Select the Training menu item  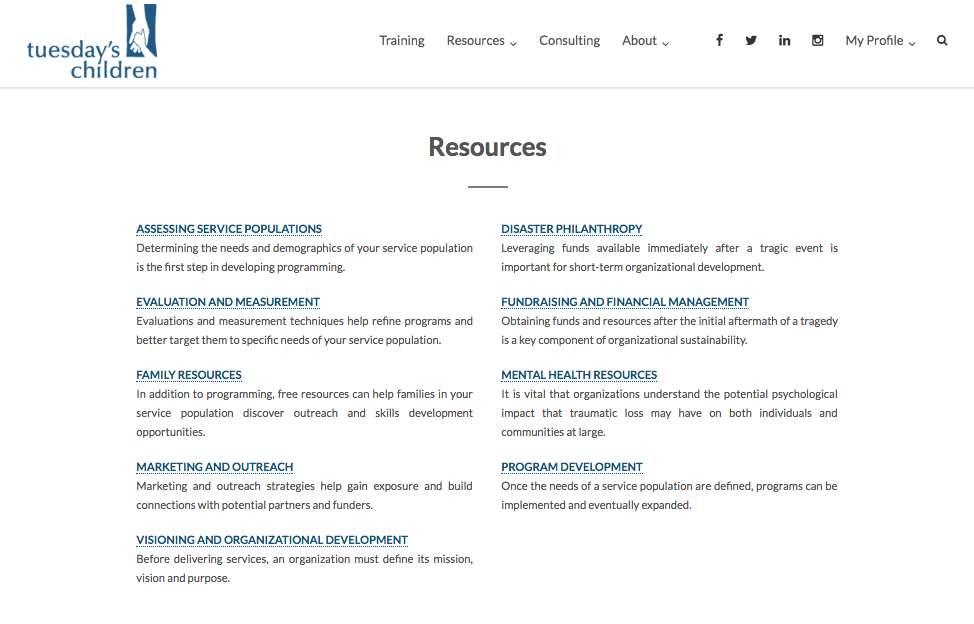401,41
